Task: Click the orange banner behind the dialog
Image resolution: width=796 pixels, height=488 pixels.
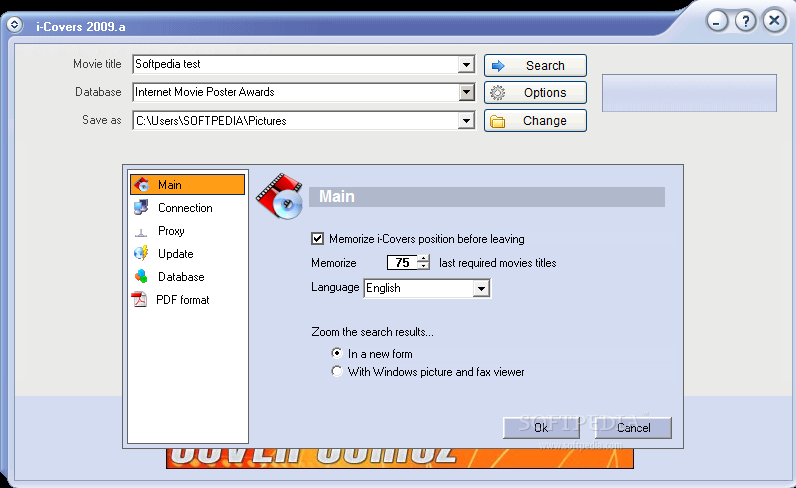Action: tap(400, 458)
